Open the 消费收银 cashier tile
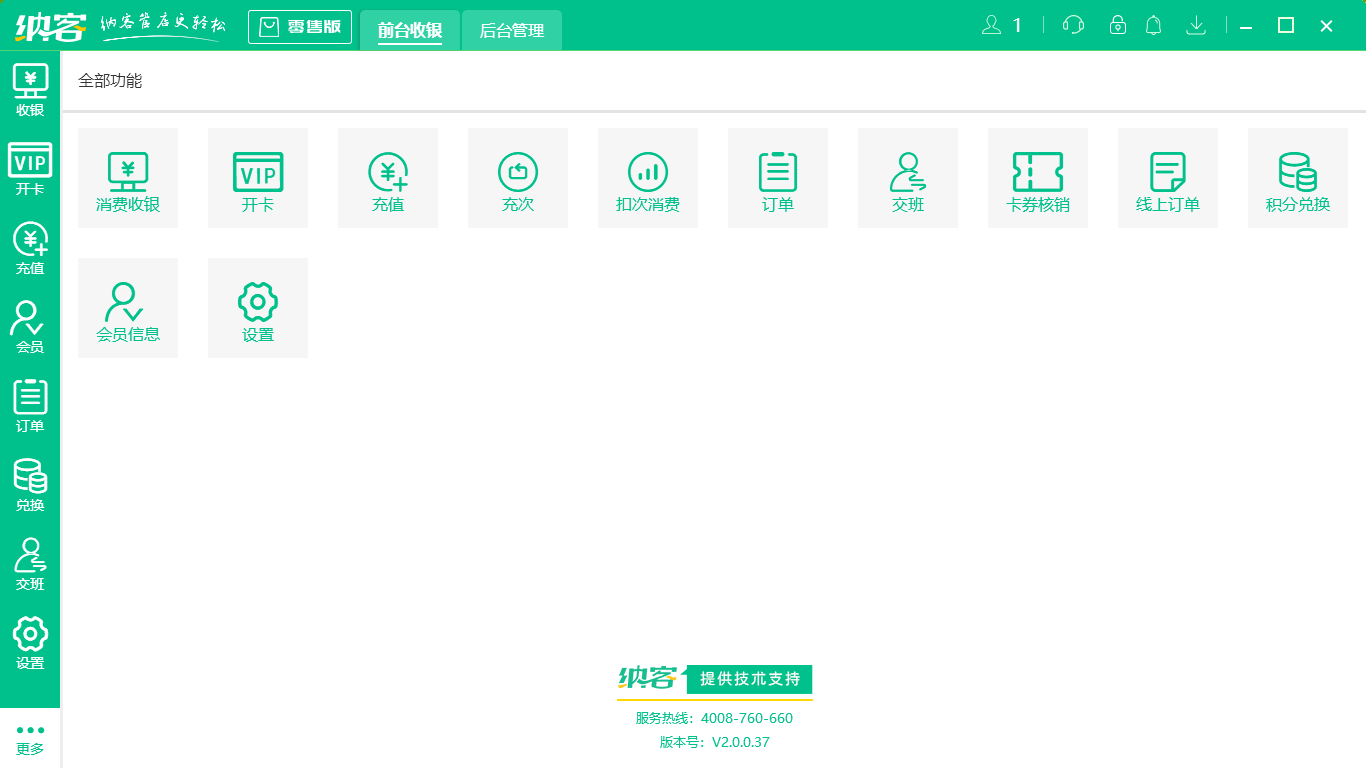The image size is (1366, 768). [x=128, y=178]
